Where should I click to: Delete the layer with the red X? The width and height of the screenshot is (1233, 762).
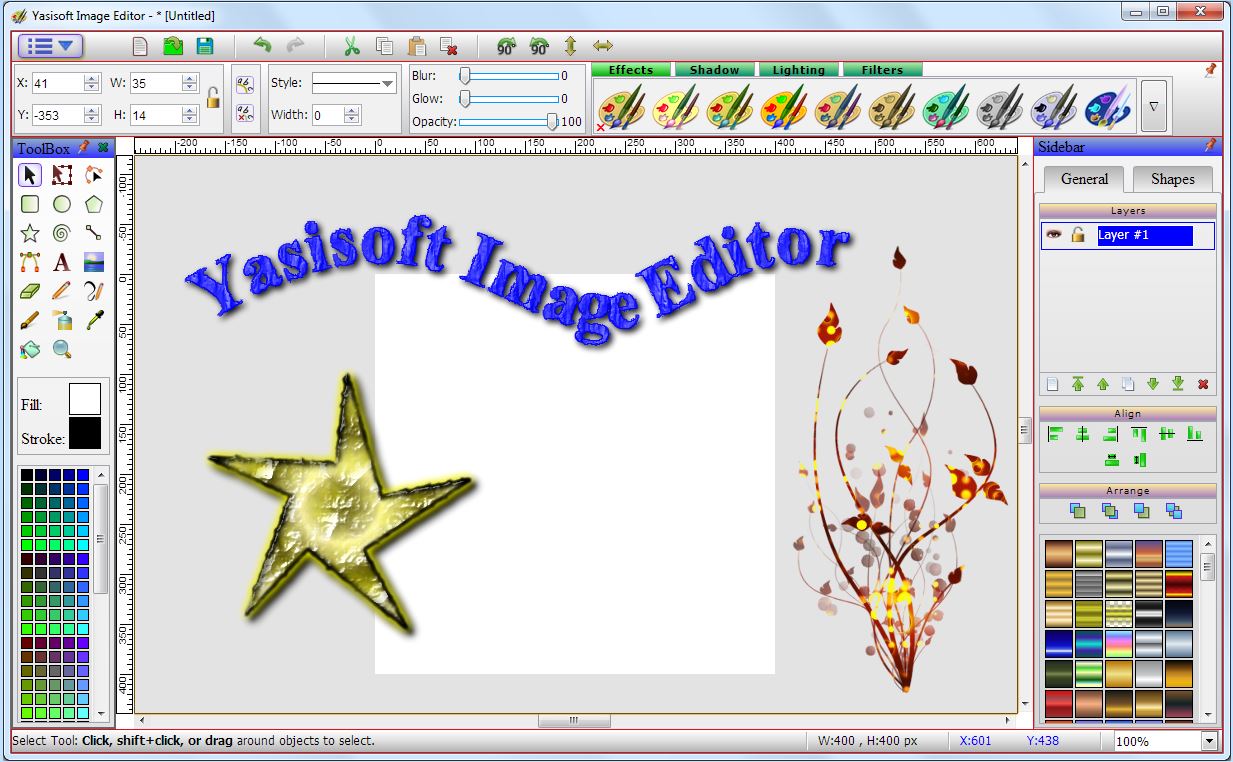(x=1203, y=384)
